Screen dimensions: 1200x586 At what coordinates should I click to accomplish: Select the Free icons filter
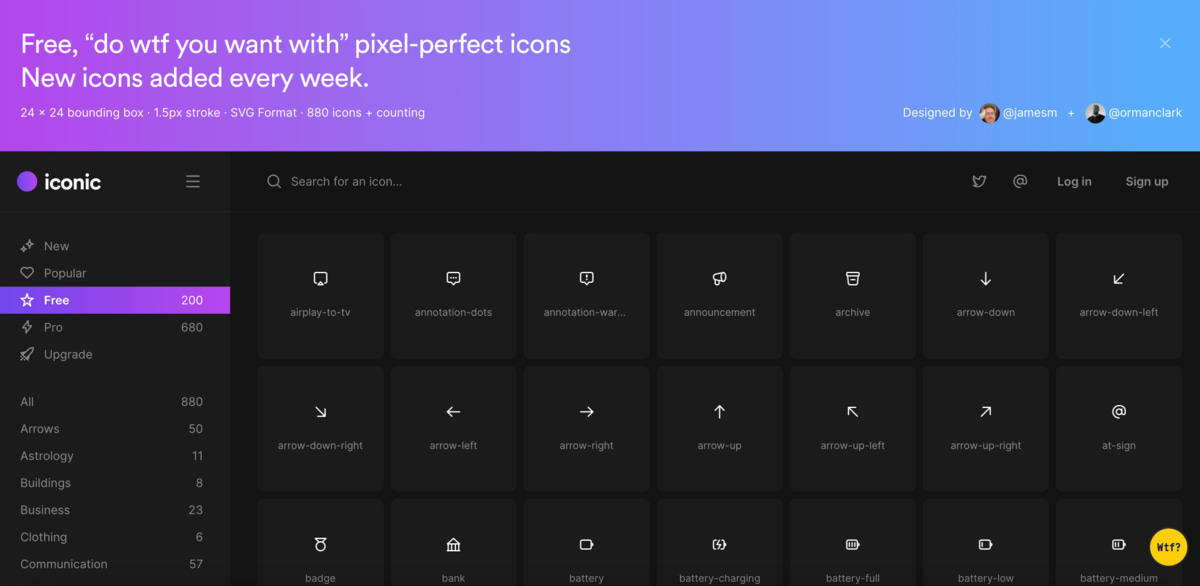point(115,300)
